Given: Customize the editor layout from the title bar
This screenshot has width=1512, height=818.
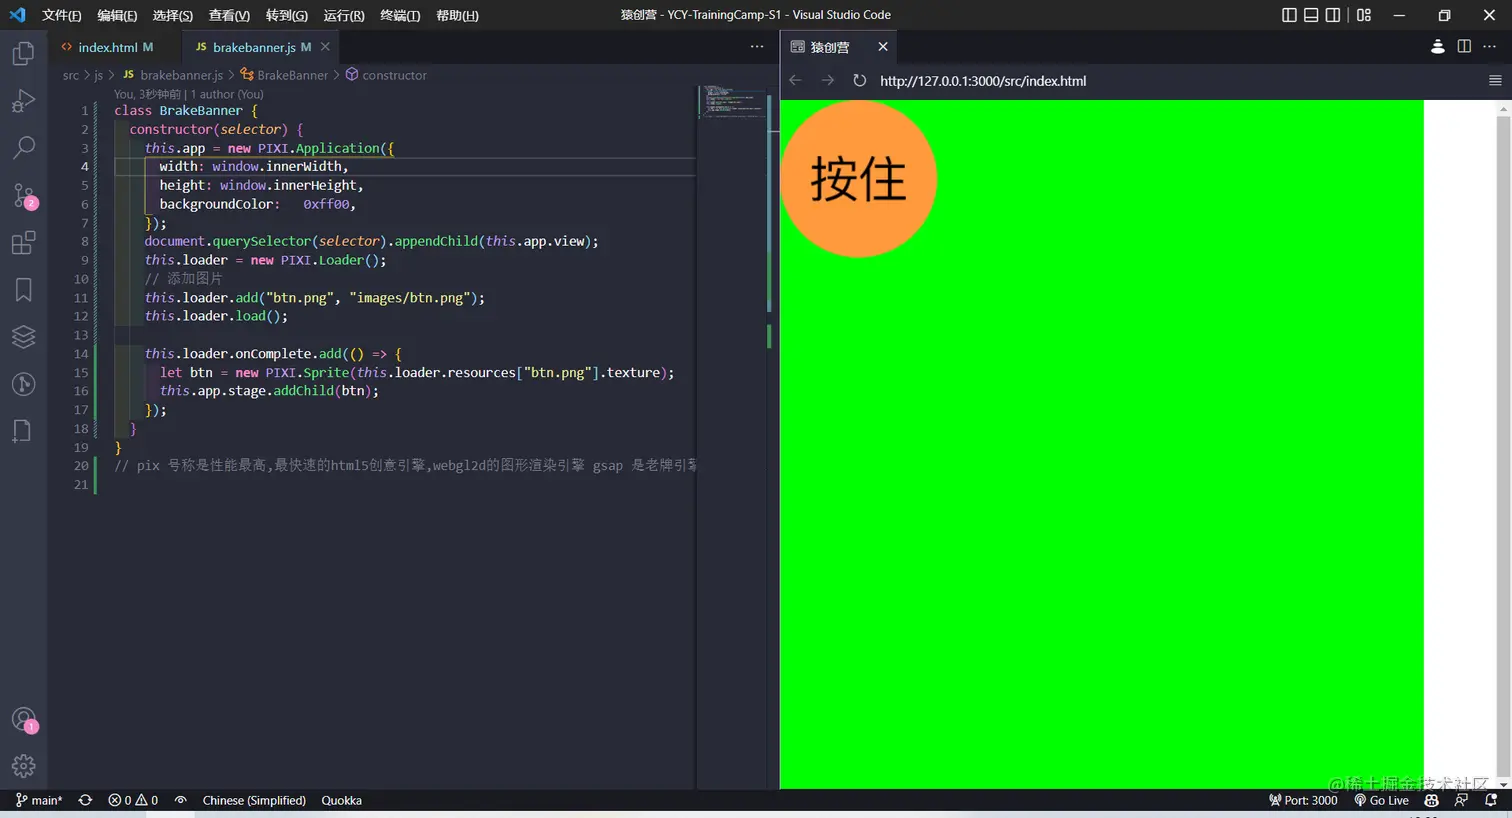Looking at the screenshot, I should [1364, 15].
